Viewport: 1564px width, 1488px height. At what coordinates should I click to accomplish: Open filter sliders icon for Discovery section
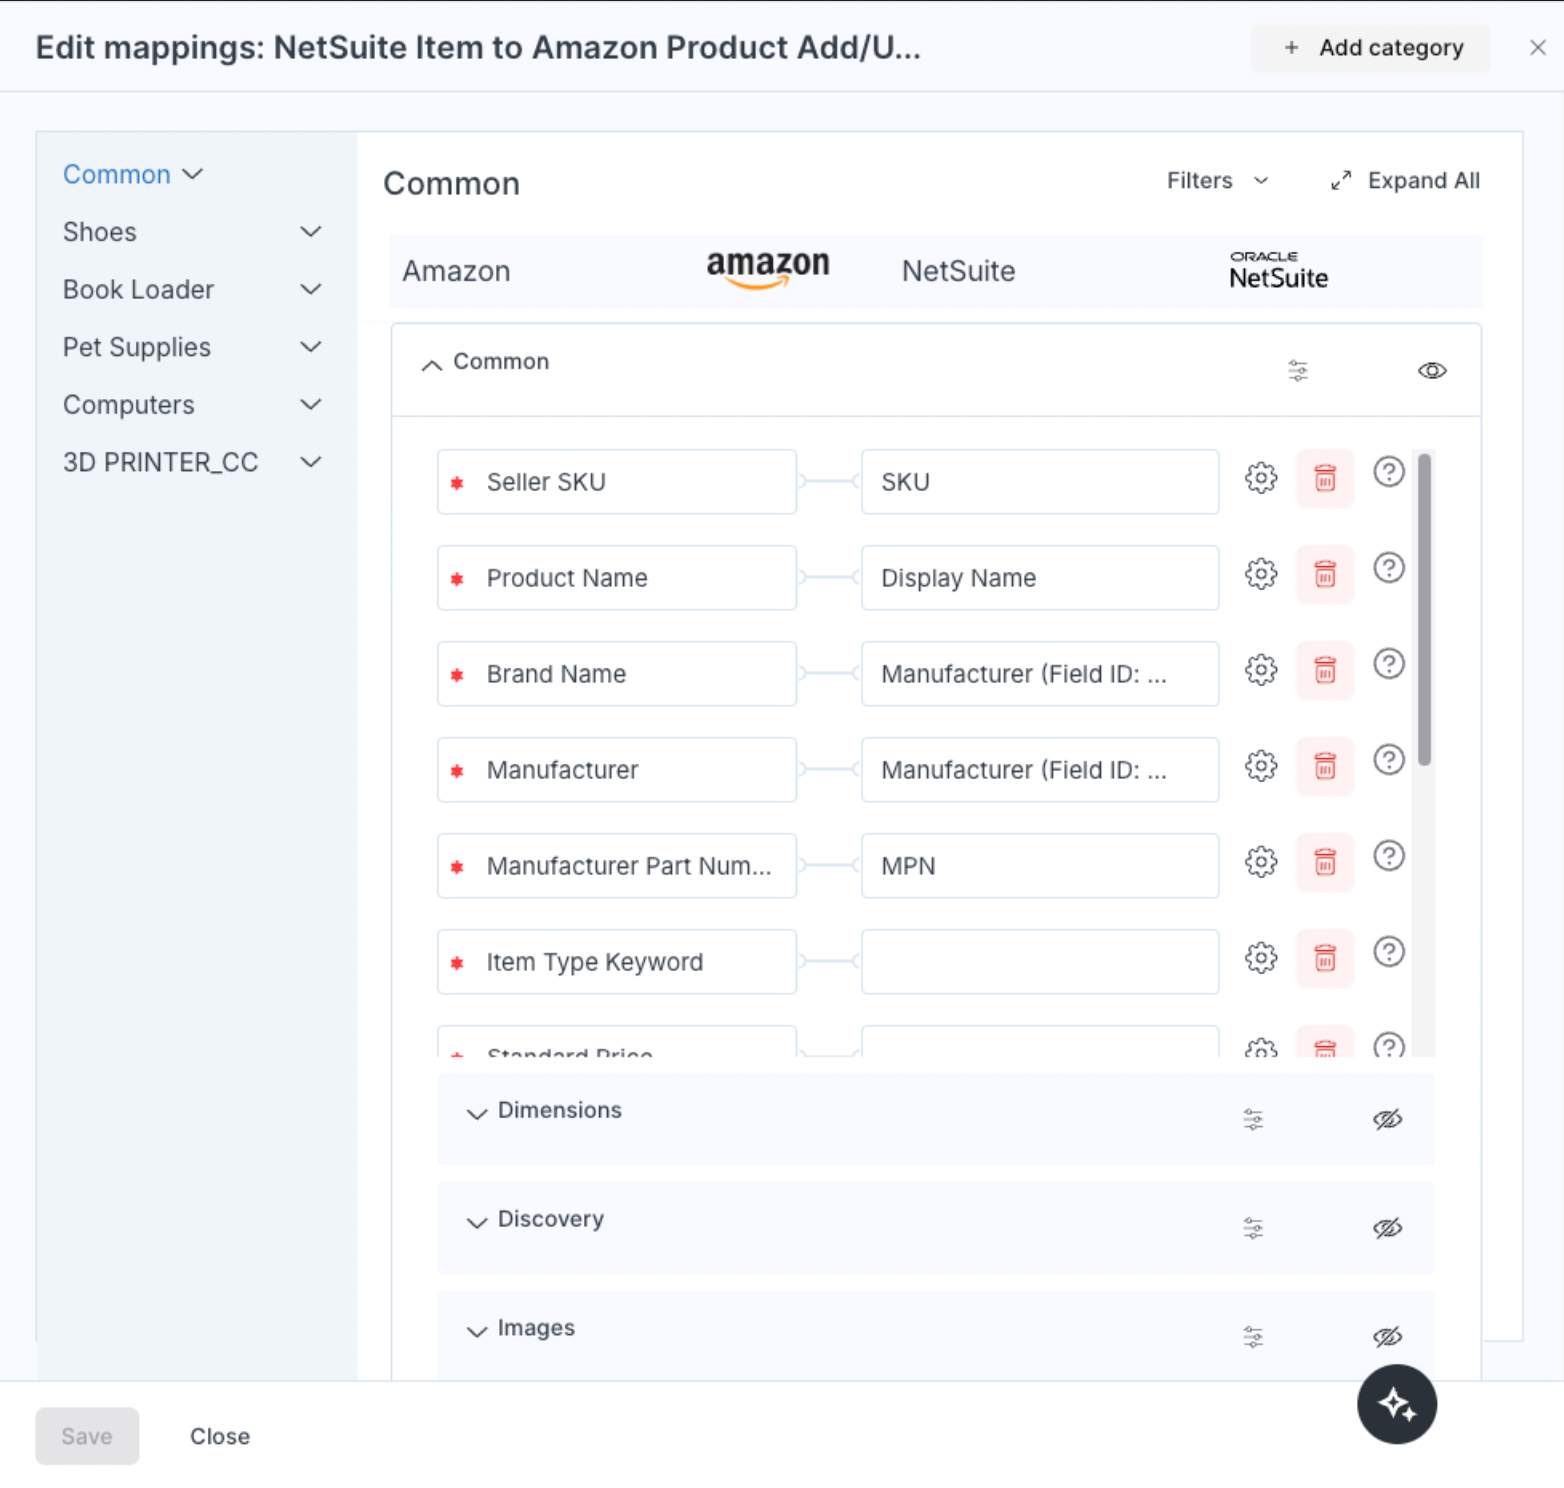point(1253,1229)
